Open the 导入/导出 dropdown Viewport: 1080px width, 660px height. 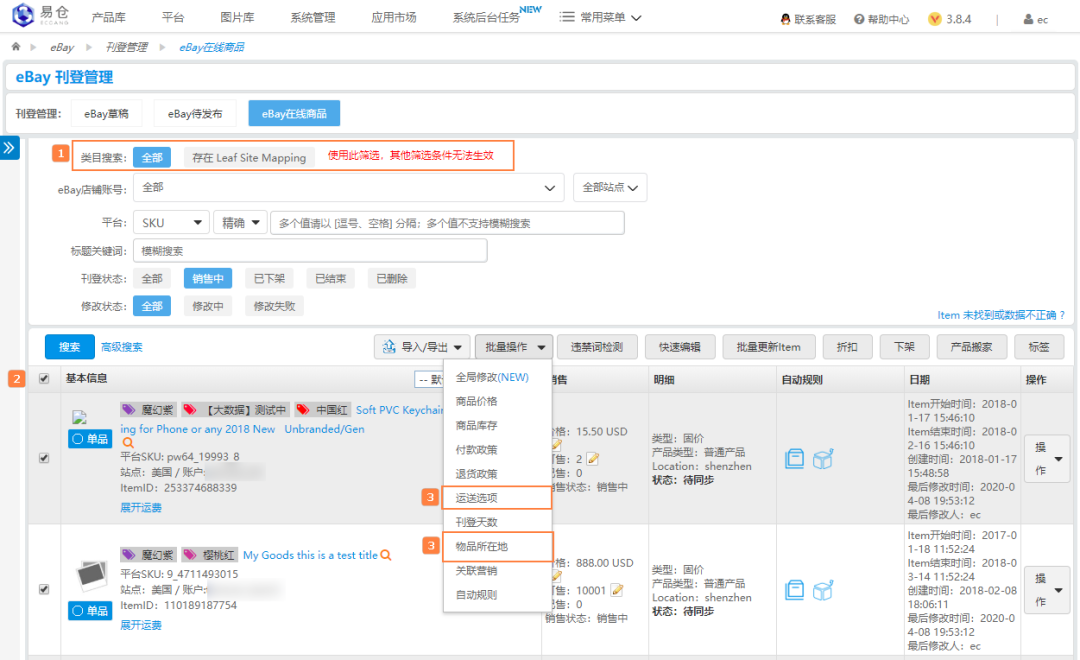[422, 347]
